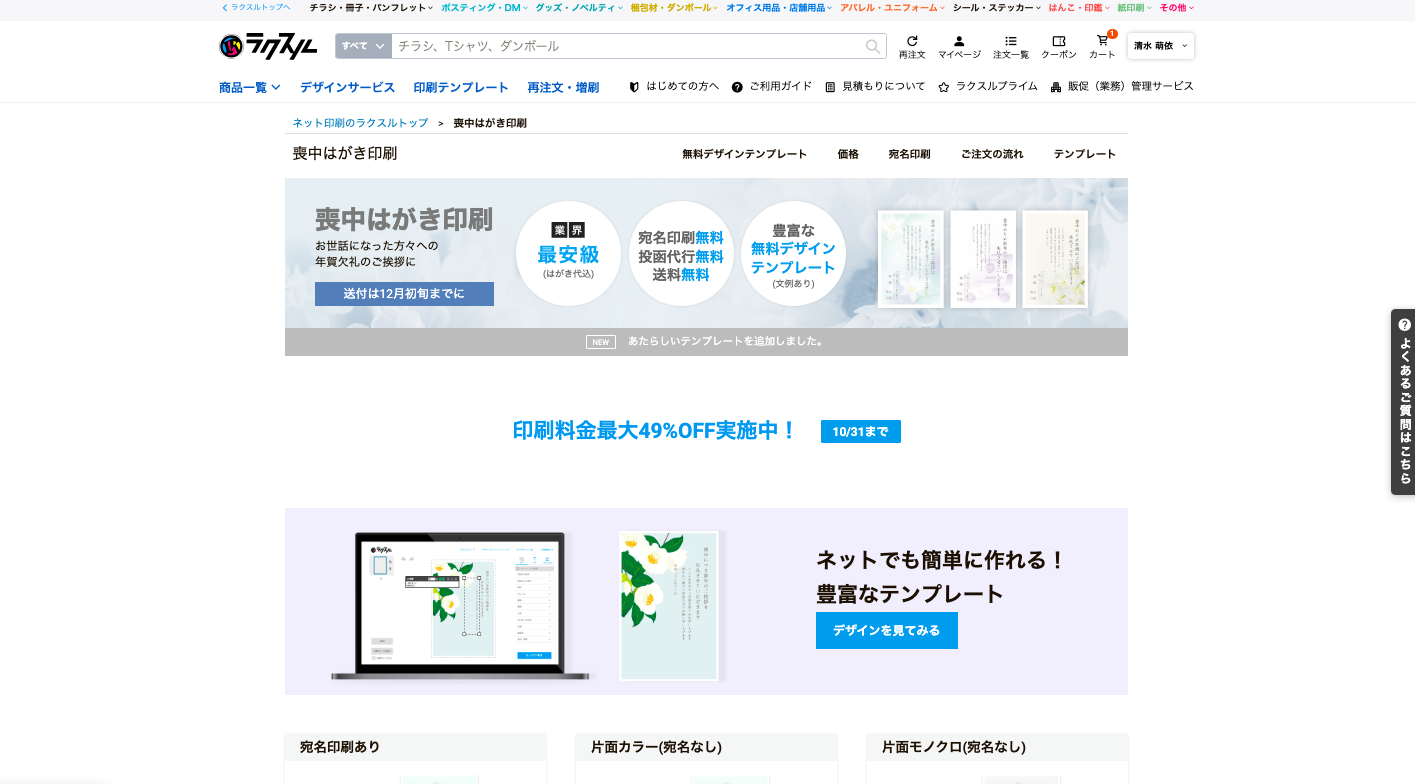This screenshot has width=1415, height=784.
Task: Click the search magnifier icon
Action: click(x=873, y=46)
